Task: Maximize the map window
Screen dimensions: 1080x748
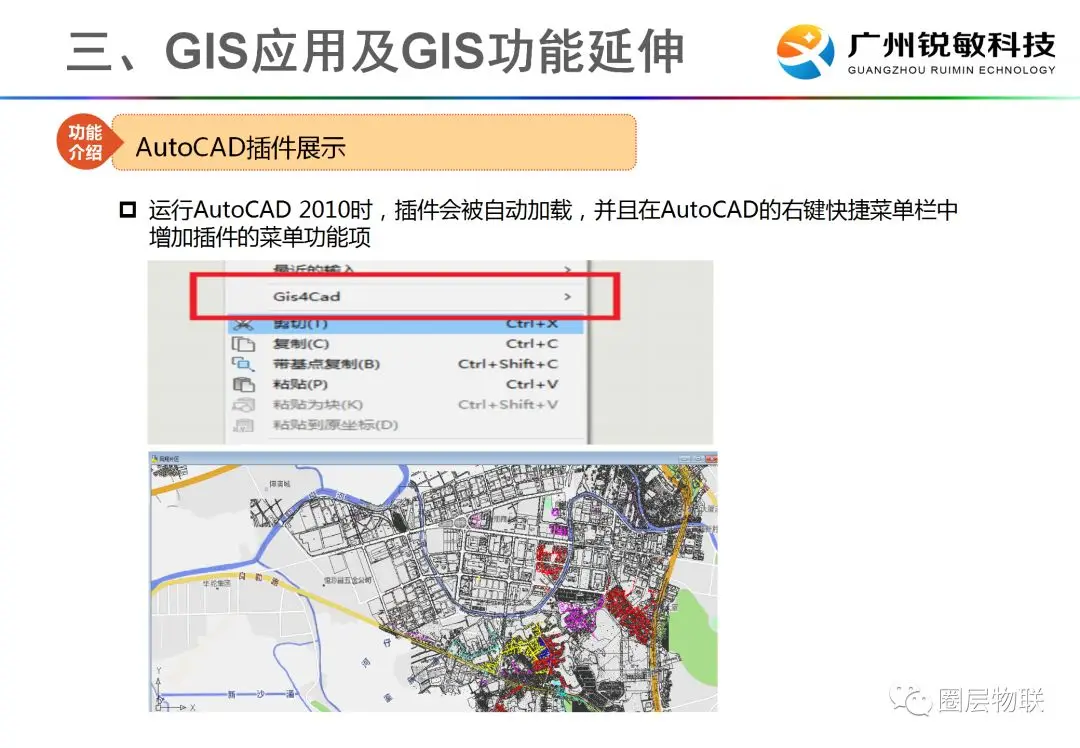Action: click(696, 458)
